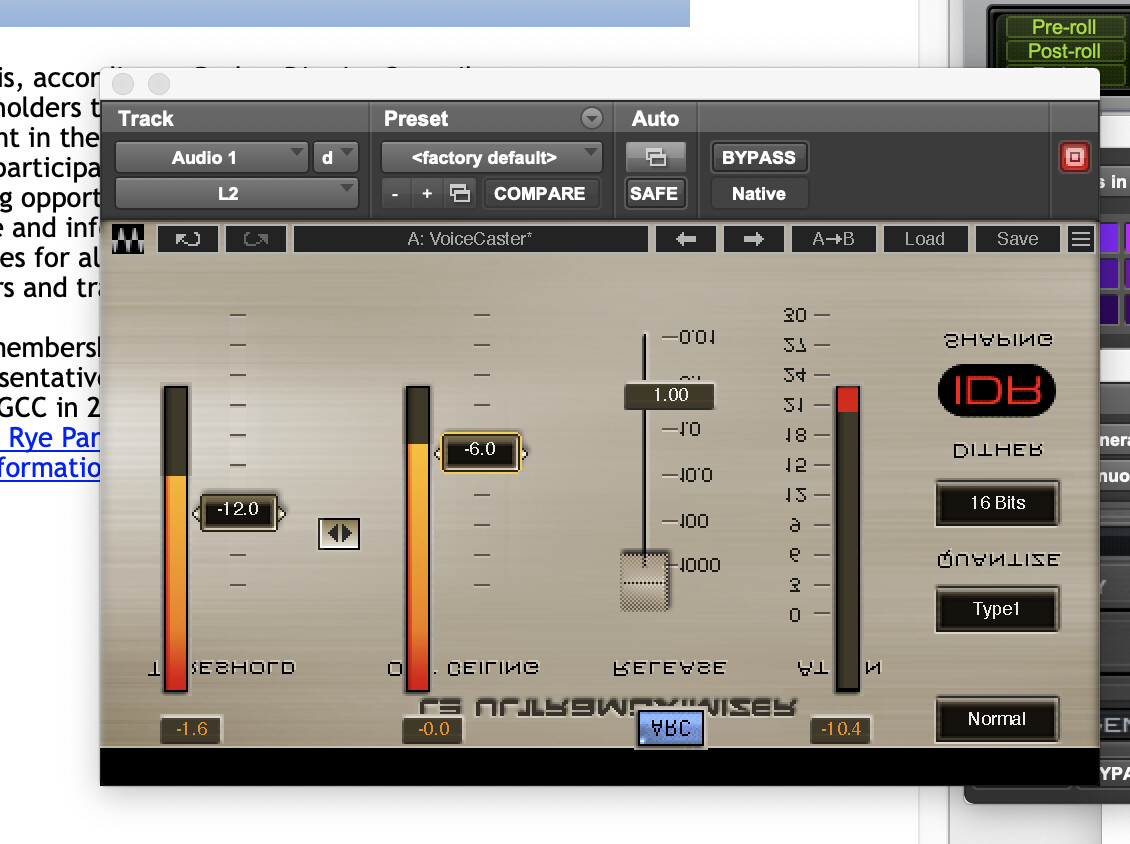Click the Threshold slider handle at -12.0
This screenshot has height=844, width=1130.
coord(239,512)
